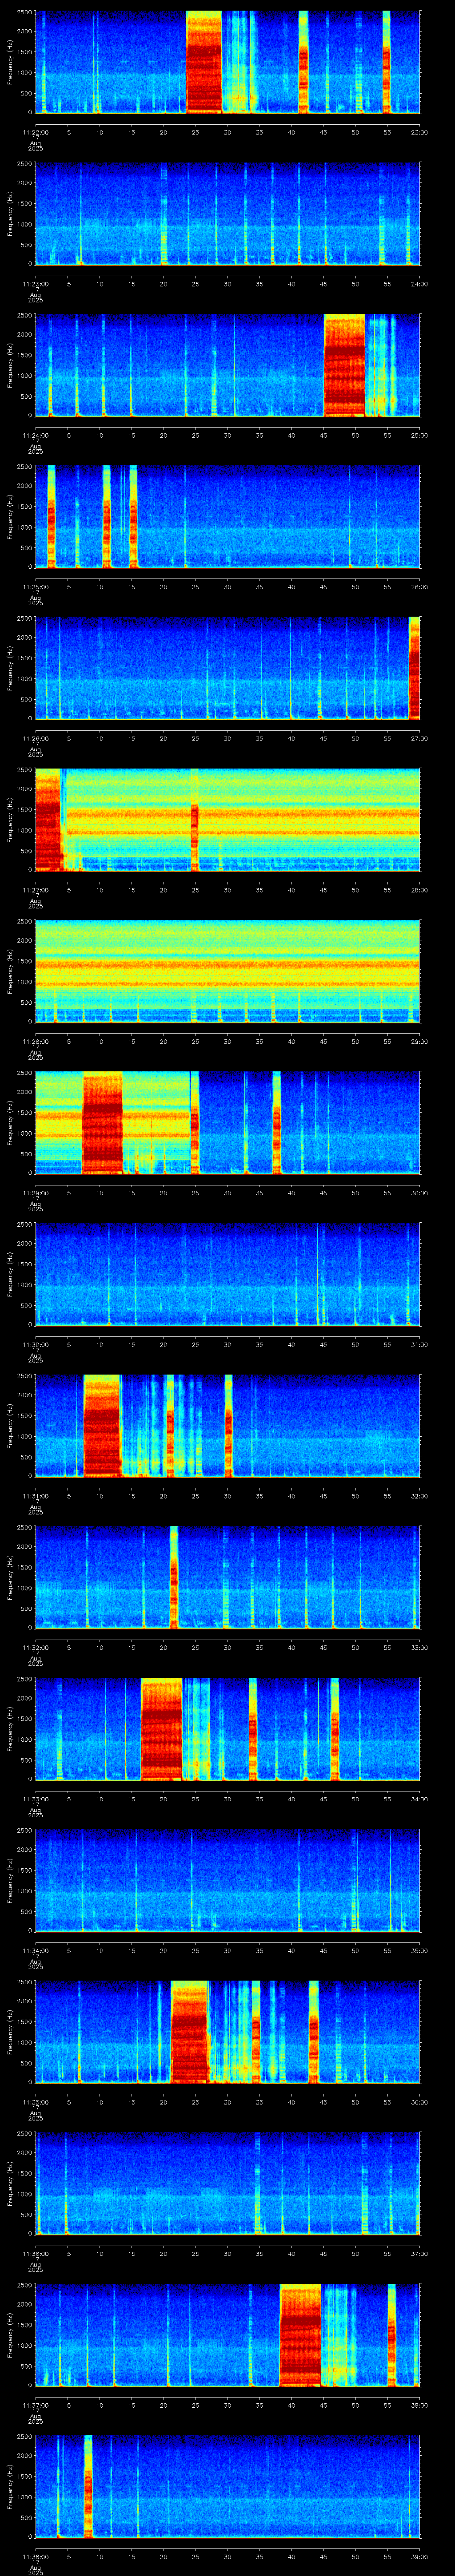This screenshot has width=455, height=2576.
Task: Click the 11:28:00 start time label
Action: pos(35,1041)
